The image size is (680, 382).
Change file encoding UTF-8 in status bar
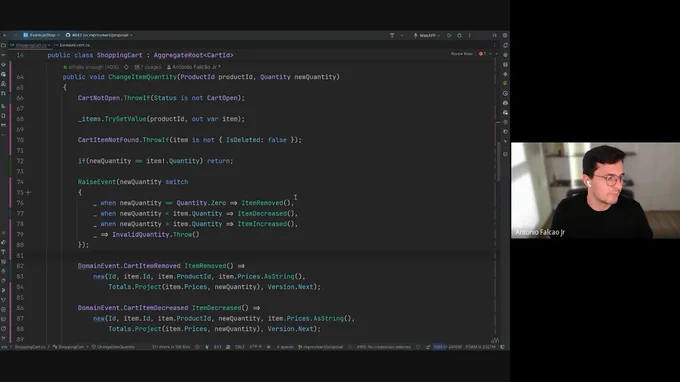coord(255,347)
